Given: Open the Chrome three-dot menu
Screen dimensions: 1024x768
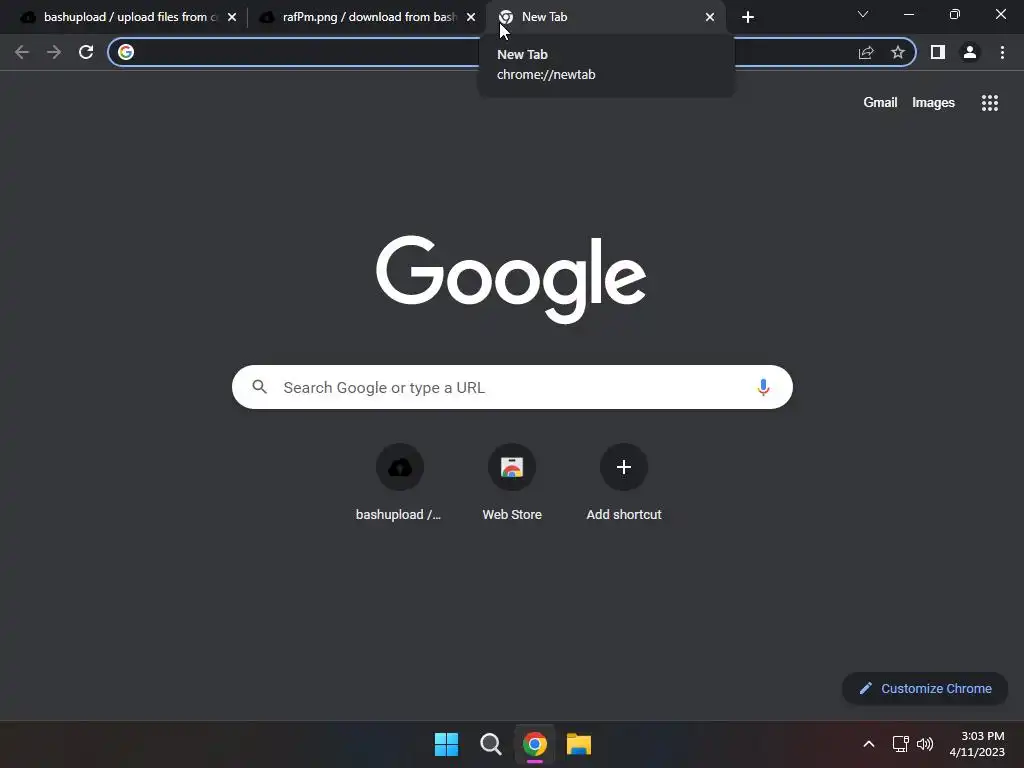Looking at the screenshot, I should pos(1002,52).
